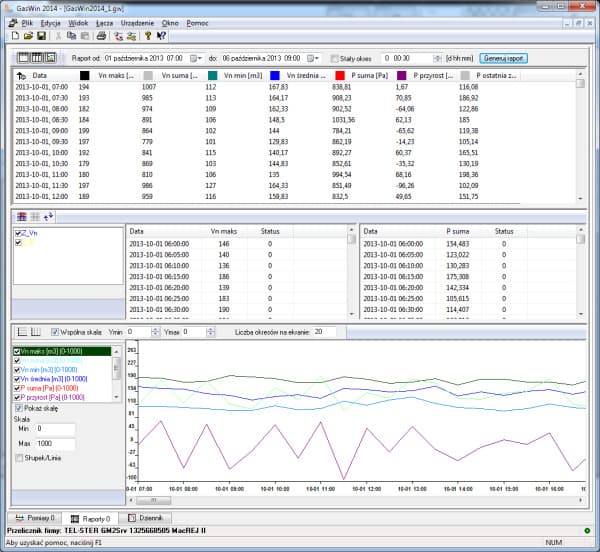Click the sort arrow icon beside Data
The image size is (600, 552).
click(x=21, y=76)
